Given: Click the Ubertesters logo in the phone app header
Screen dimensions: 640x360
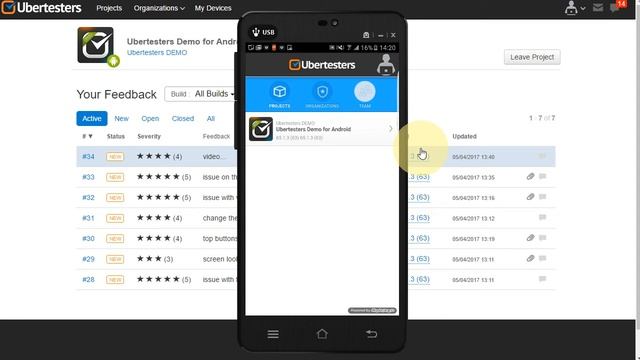Looking at the screenshot, I should pos(322,64).
